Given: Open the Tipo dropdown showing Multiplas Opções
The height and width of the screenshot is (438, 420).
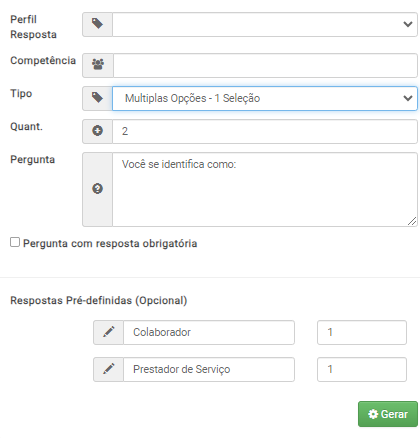Looking at the screenshot, I should click(x=265, y=98).
